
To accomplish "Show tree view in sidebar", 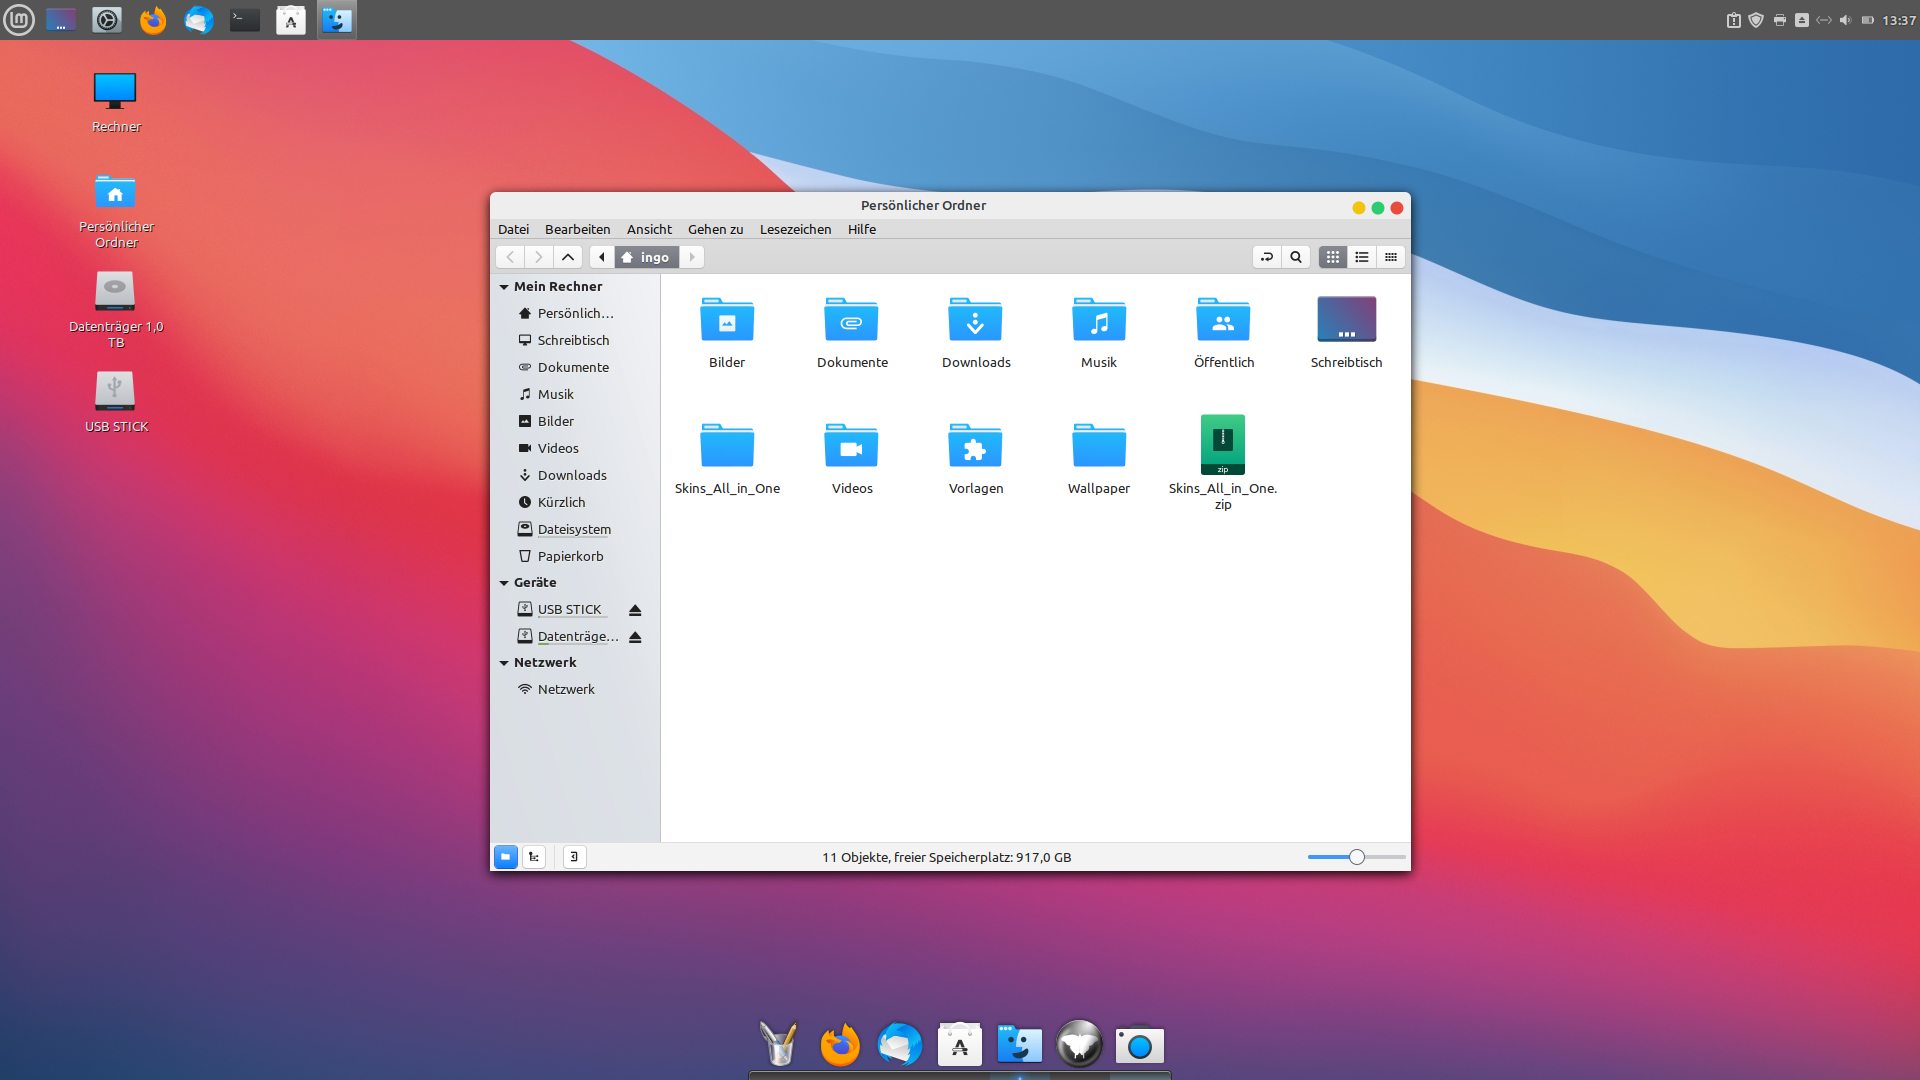I will tap(534, 857).
